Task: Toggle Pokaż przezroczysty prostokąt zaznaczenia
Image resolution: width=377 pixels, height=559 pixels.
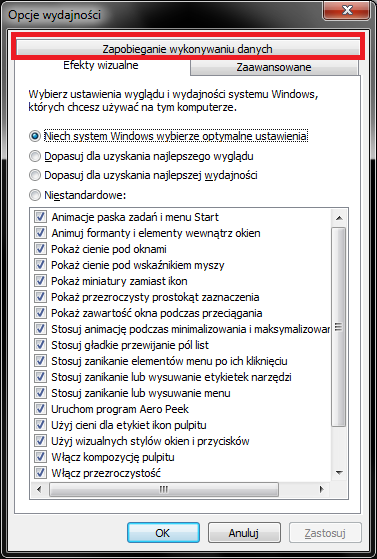Action: click(x=40, y=297)
